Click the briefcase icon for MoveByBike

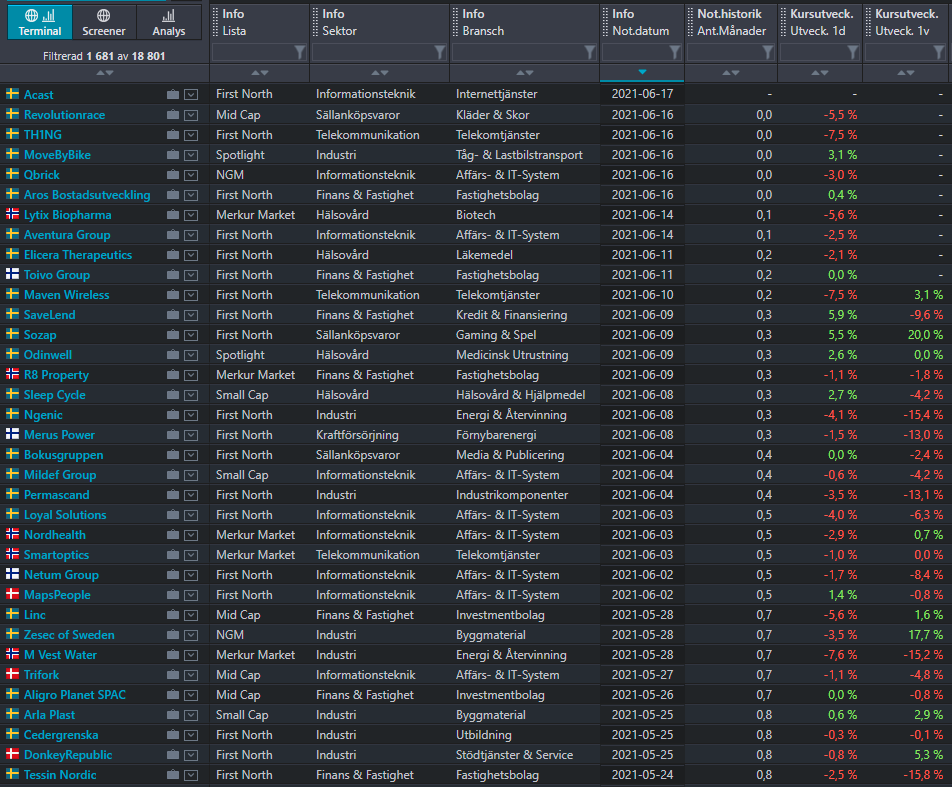pyautogui.click(x=173, y=154)
